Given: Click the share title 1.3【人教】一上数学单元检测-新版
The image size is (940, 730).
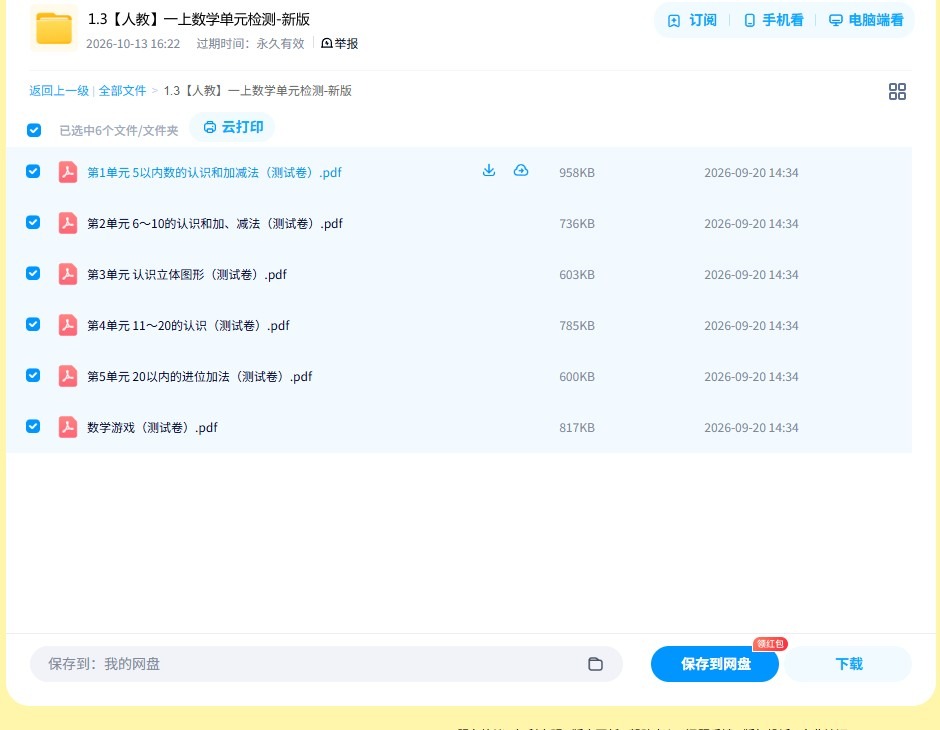Looking at the screenshot, I should coord(199,19).
